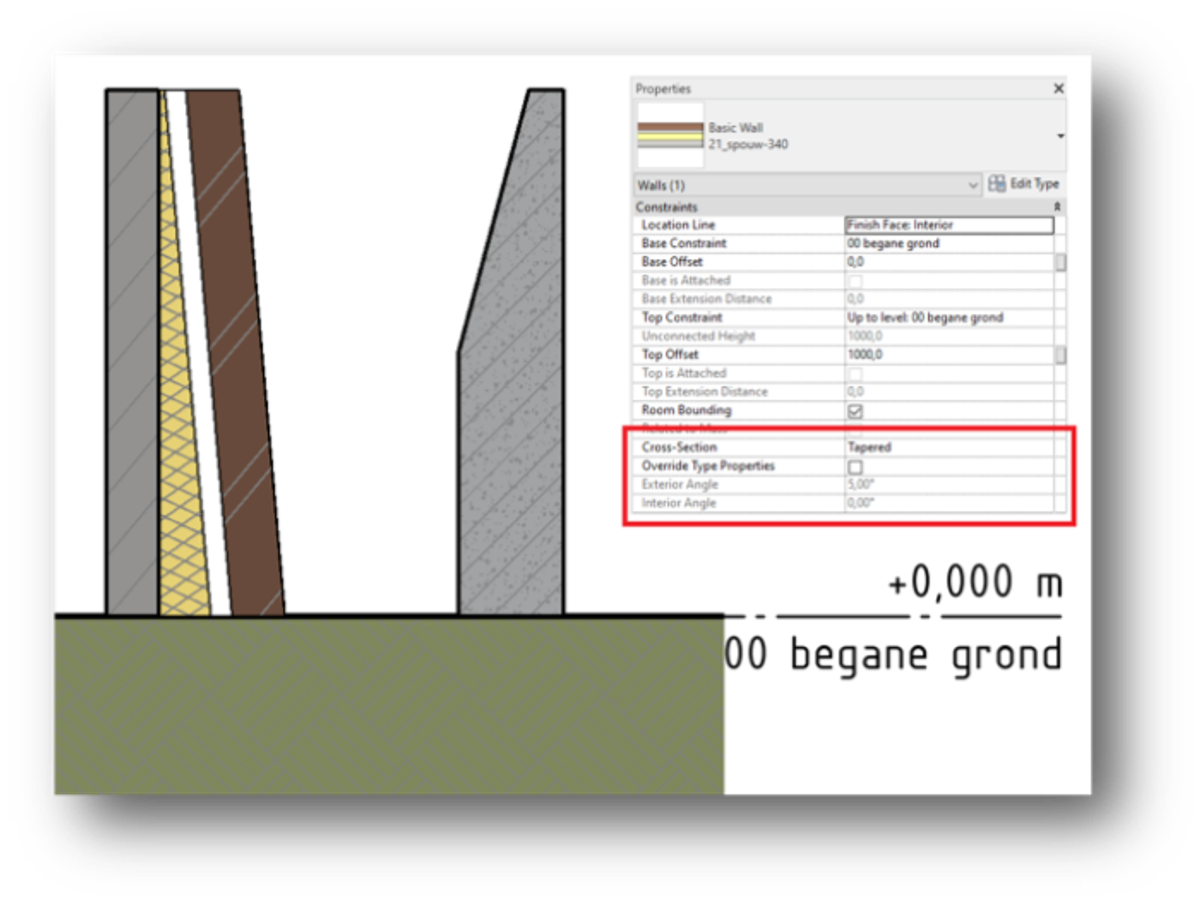Click the Location Line value field

pos(948,225)
